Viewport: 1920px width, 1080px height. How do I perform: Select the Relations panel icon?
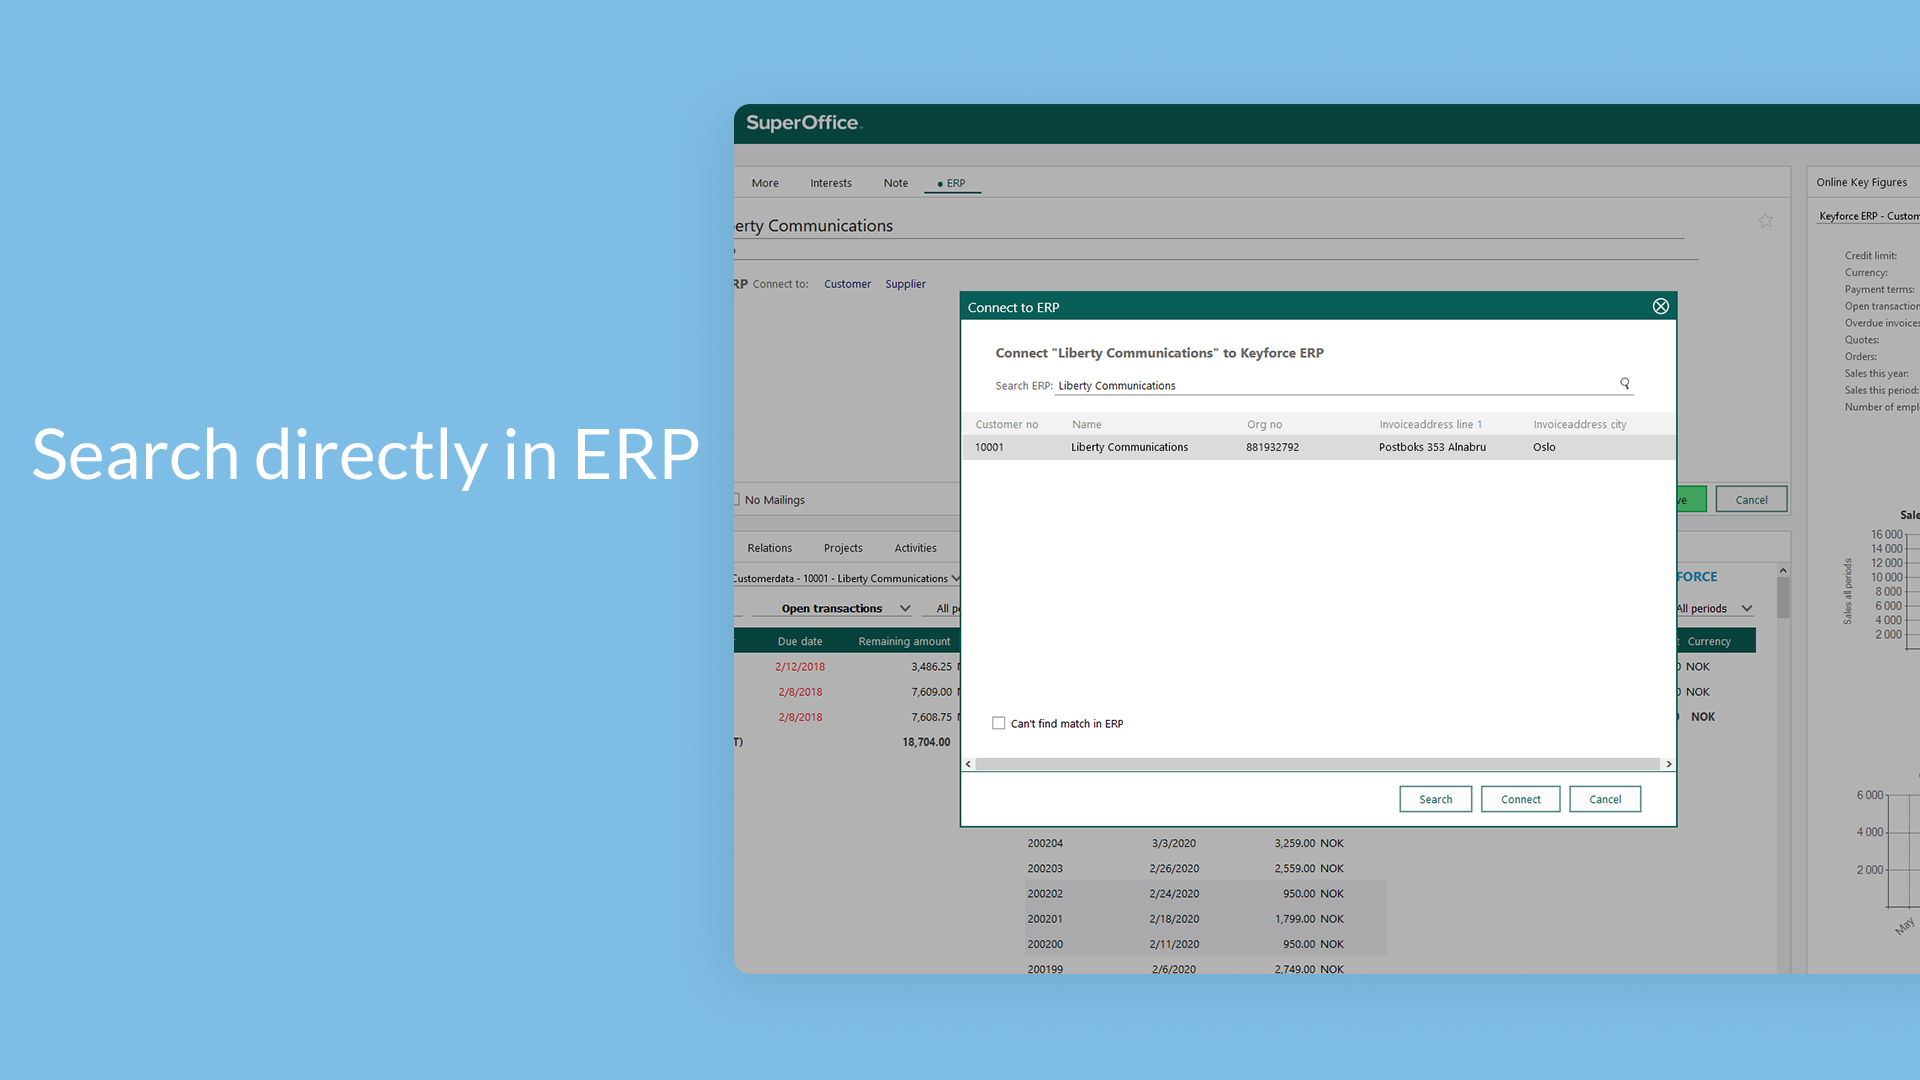[770, 547]
